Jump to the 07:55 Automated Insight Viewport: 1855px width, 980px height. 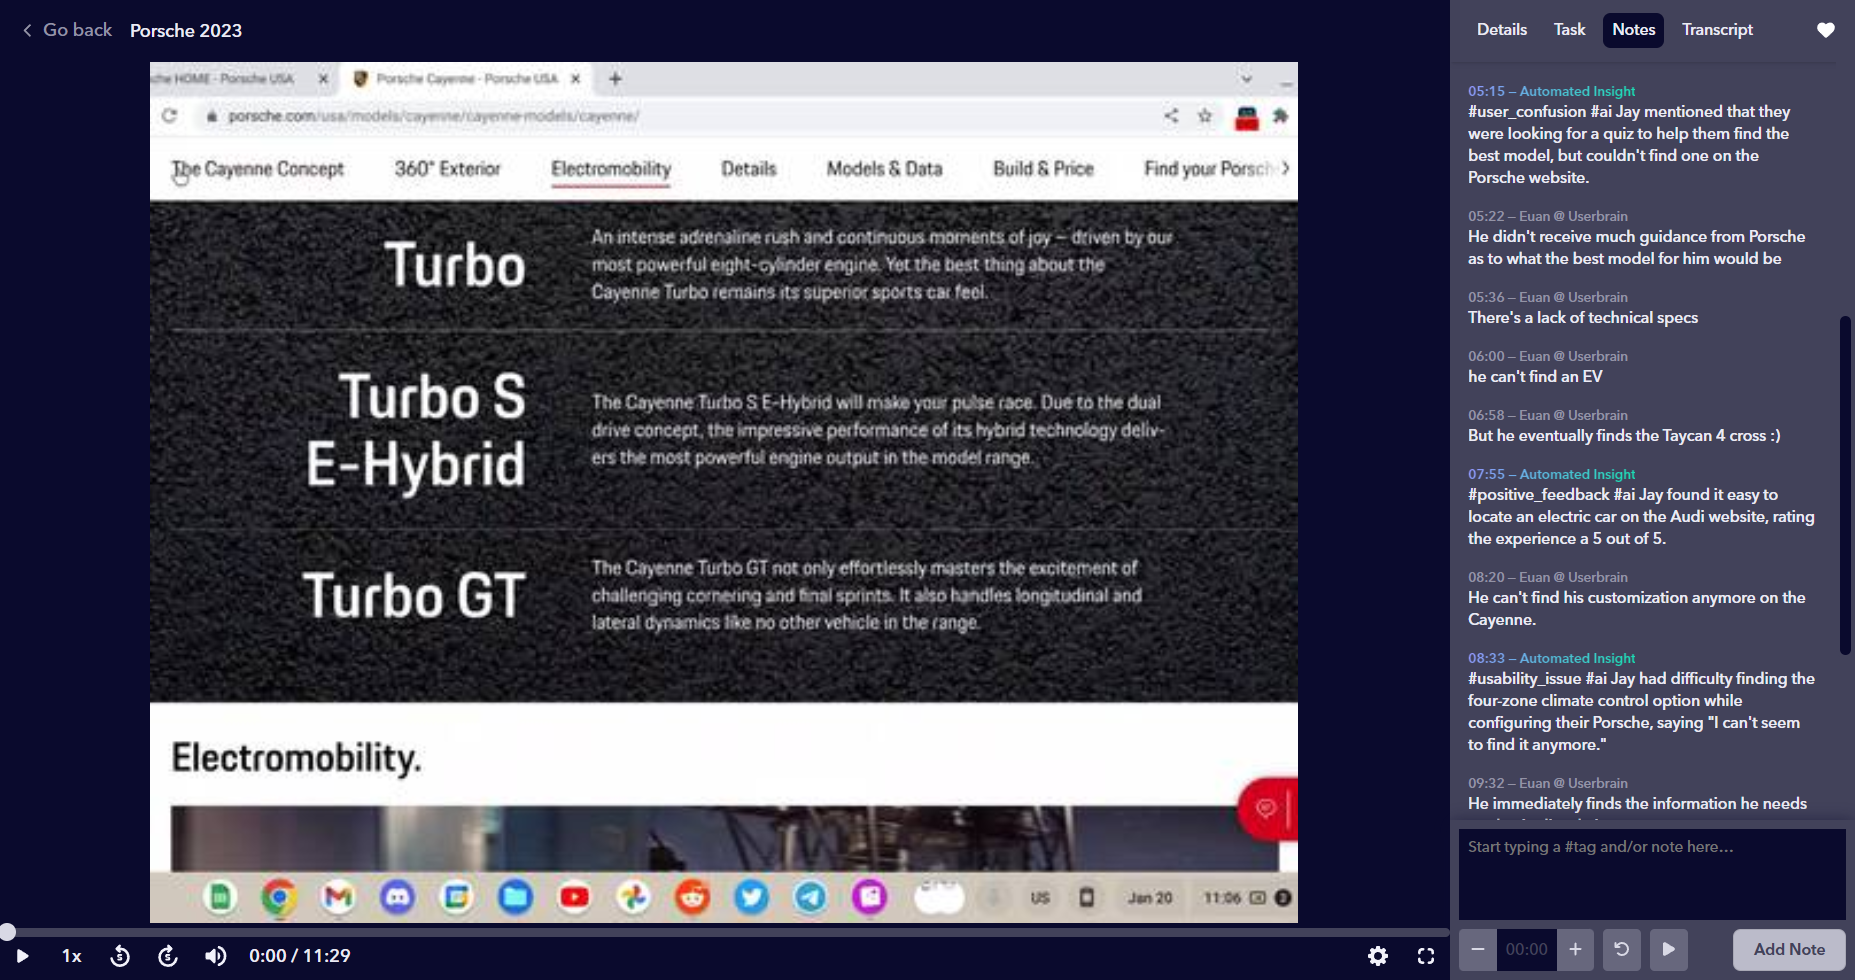(x=1486, y=474)
